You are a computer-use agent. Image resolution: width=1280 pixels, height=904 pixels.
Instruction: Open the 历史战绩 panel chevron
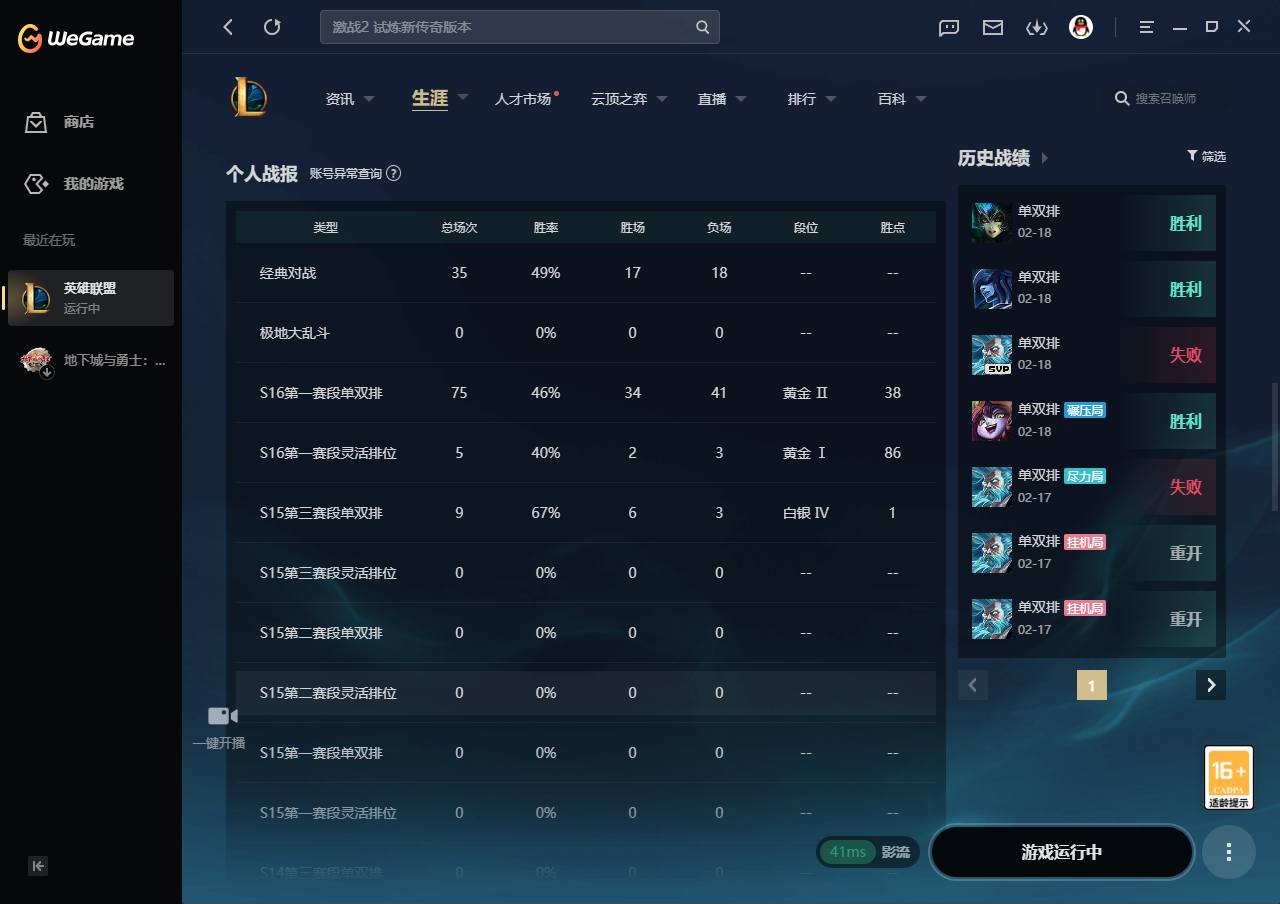tap(1044, 158)
